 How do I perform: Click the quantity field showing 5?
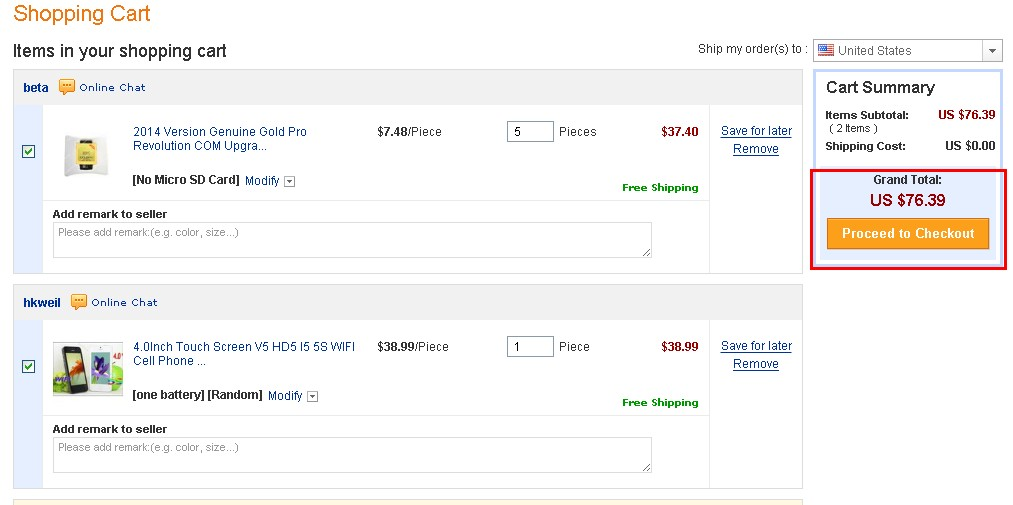coord(530,132)
